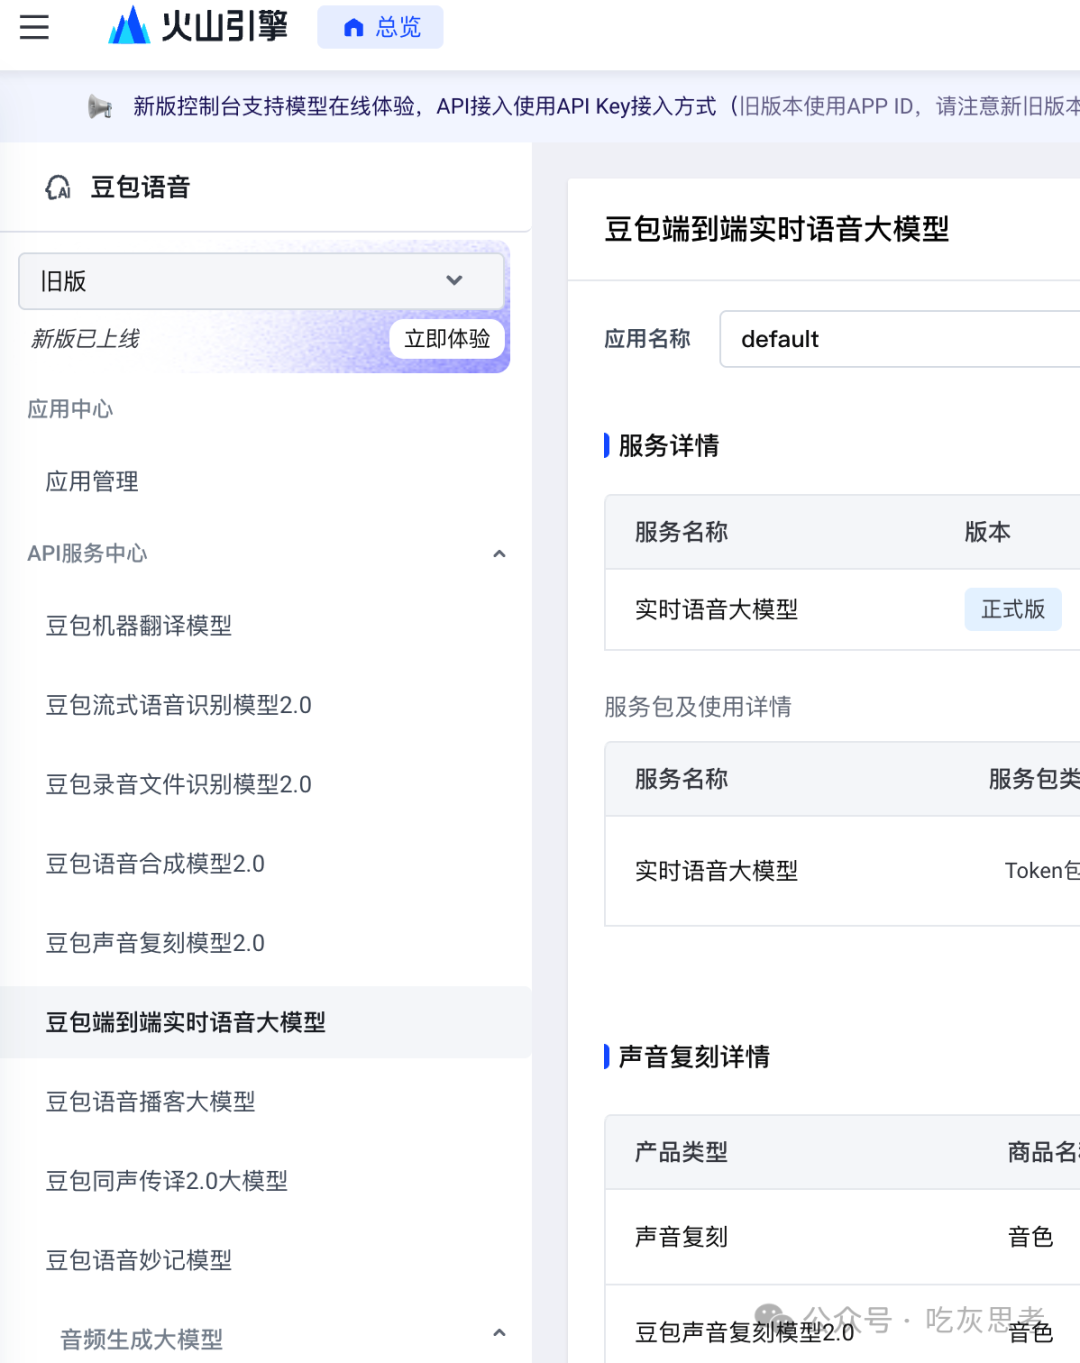The width and height of the screenshot is (1080, 1363).
Task: Select 豆包语音妙记模型 menu item
Action: (x=139, y=1260)
